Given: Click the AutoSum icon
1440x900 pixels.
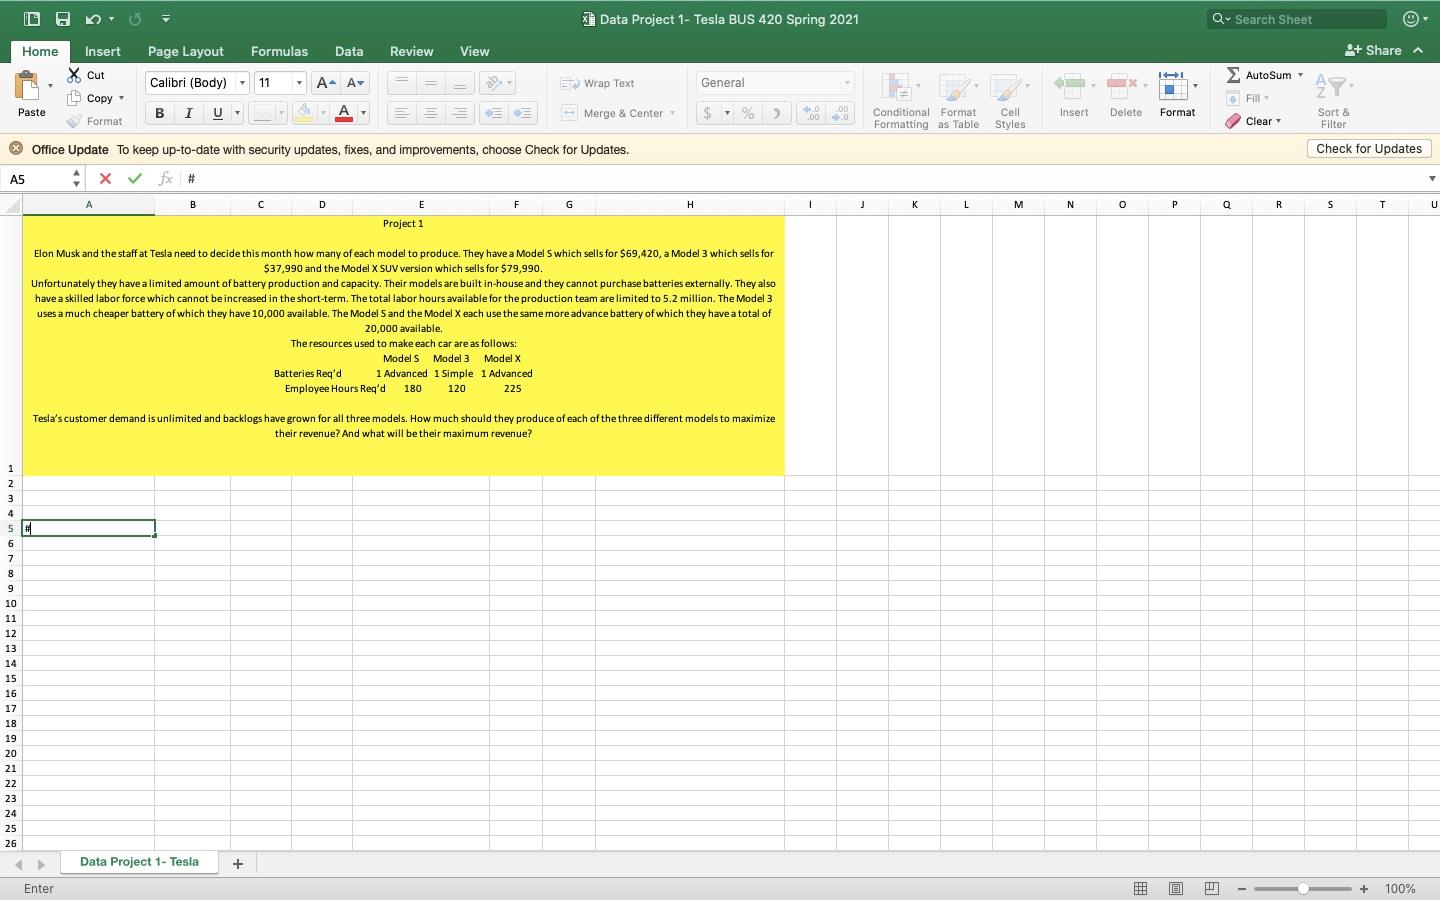Looking at the screenshot, I should pos(1237,74).
